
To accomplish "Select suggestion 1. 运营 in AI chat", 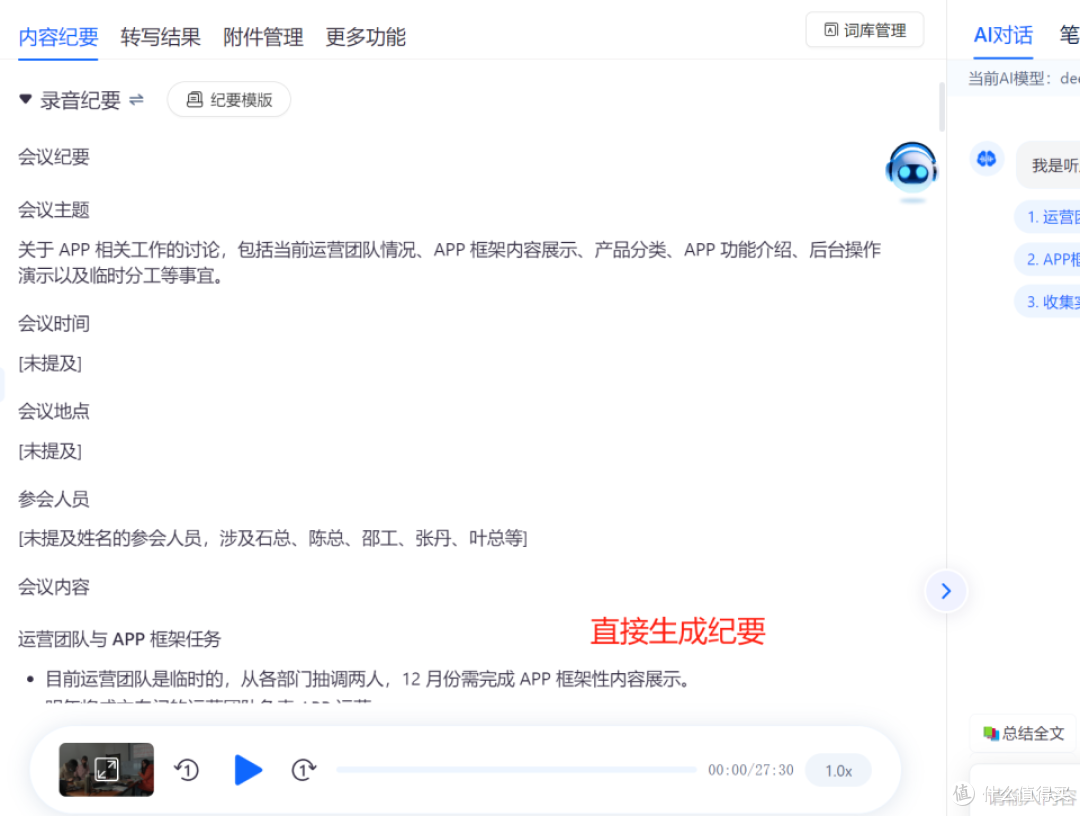I will [1048, 218].
